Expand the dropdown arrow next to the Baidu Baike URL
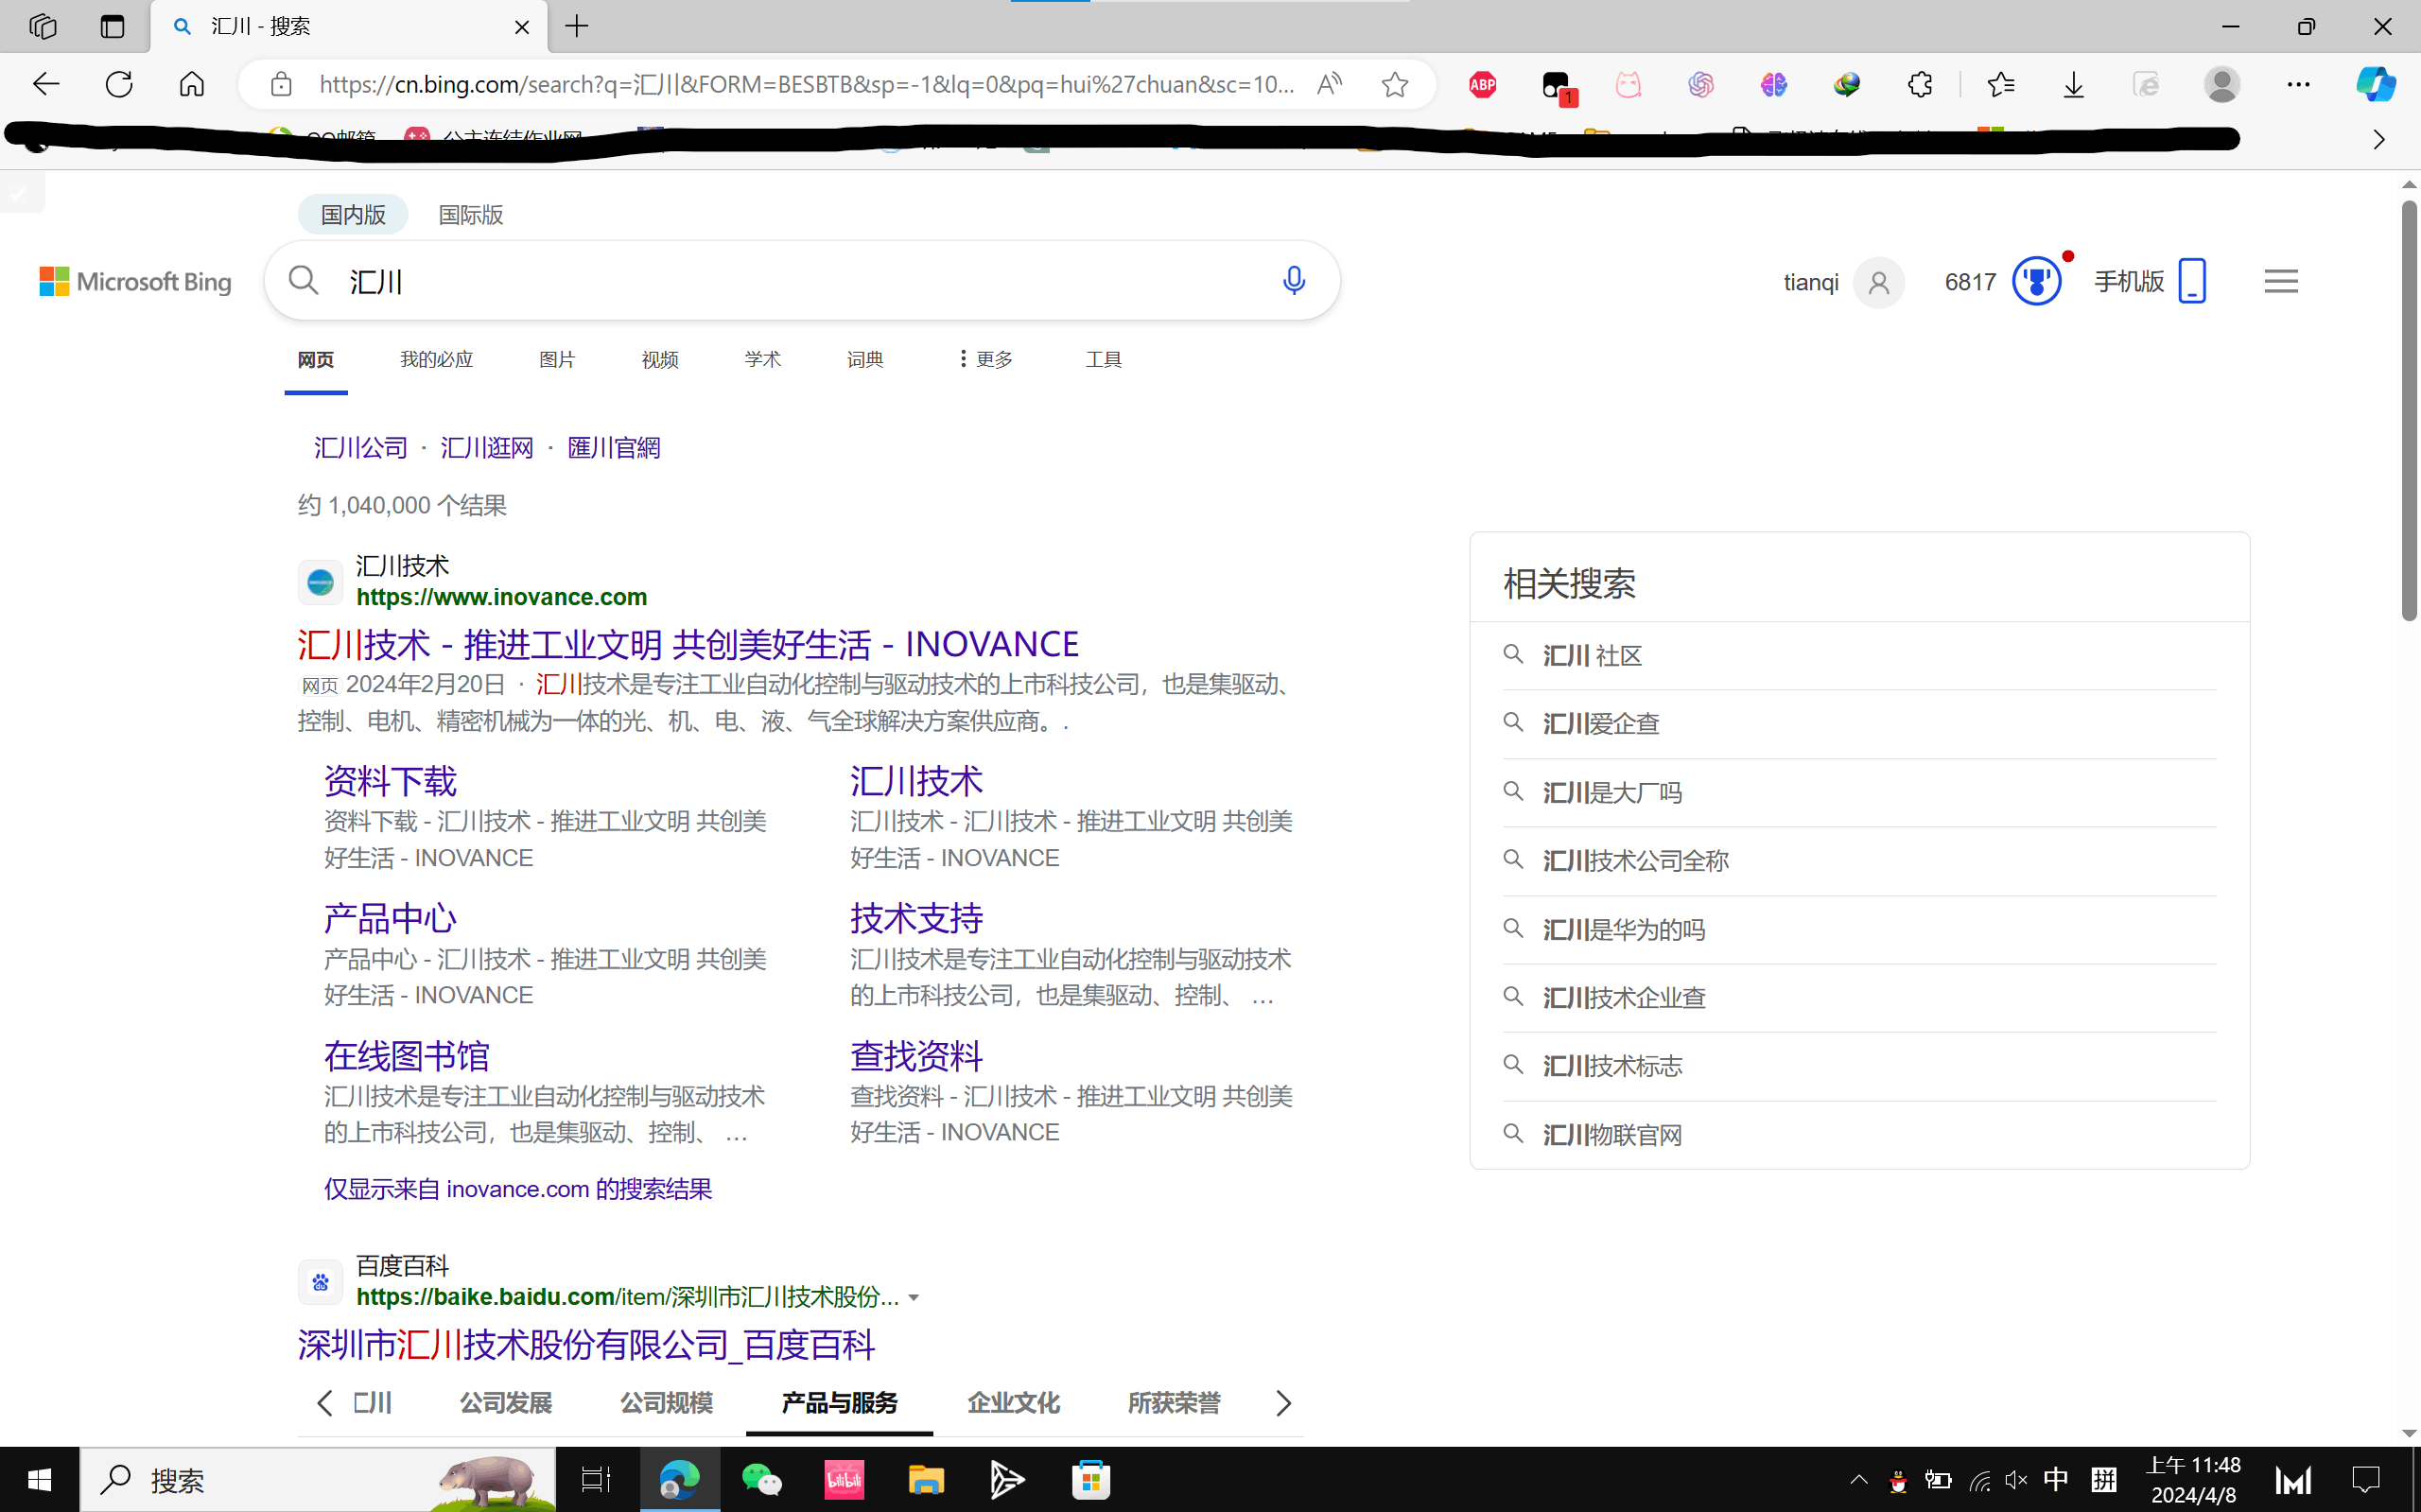 (913, 1298)
